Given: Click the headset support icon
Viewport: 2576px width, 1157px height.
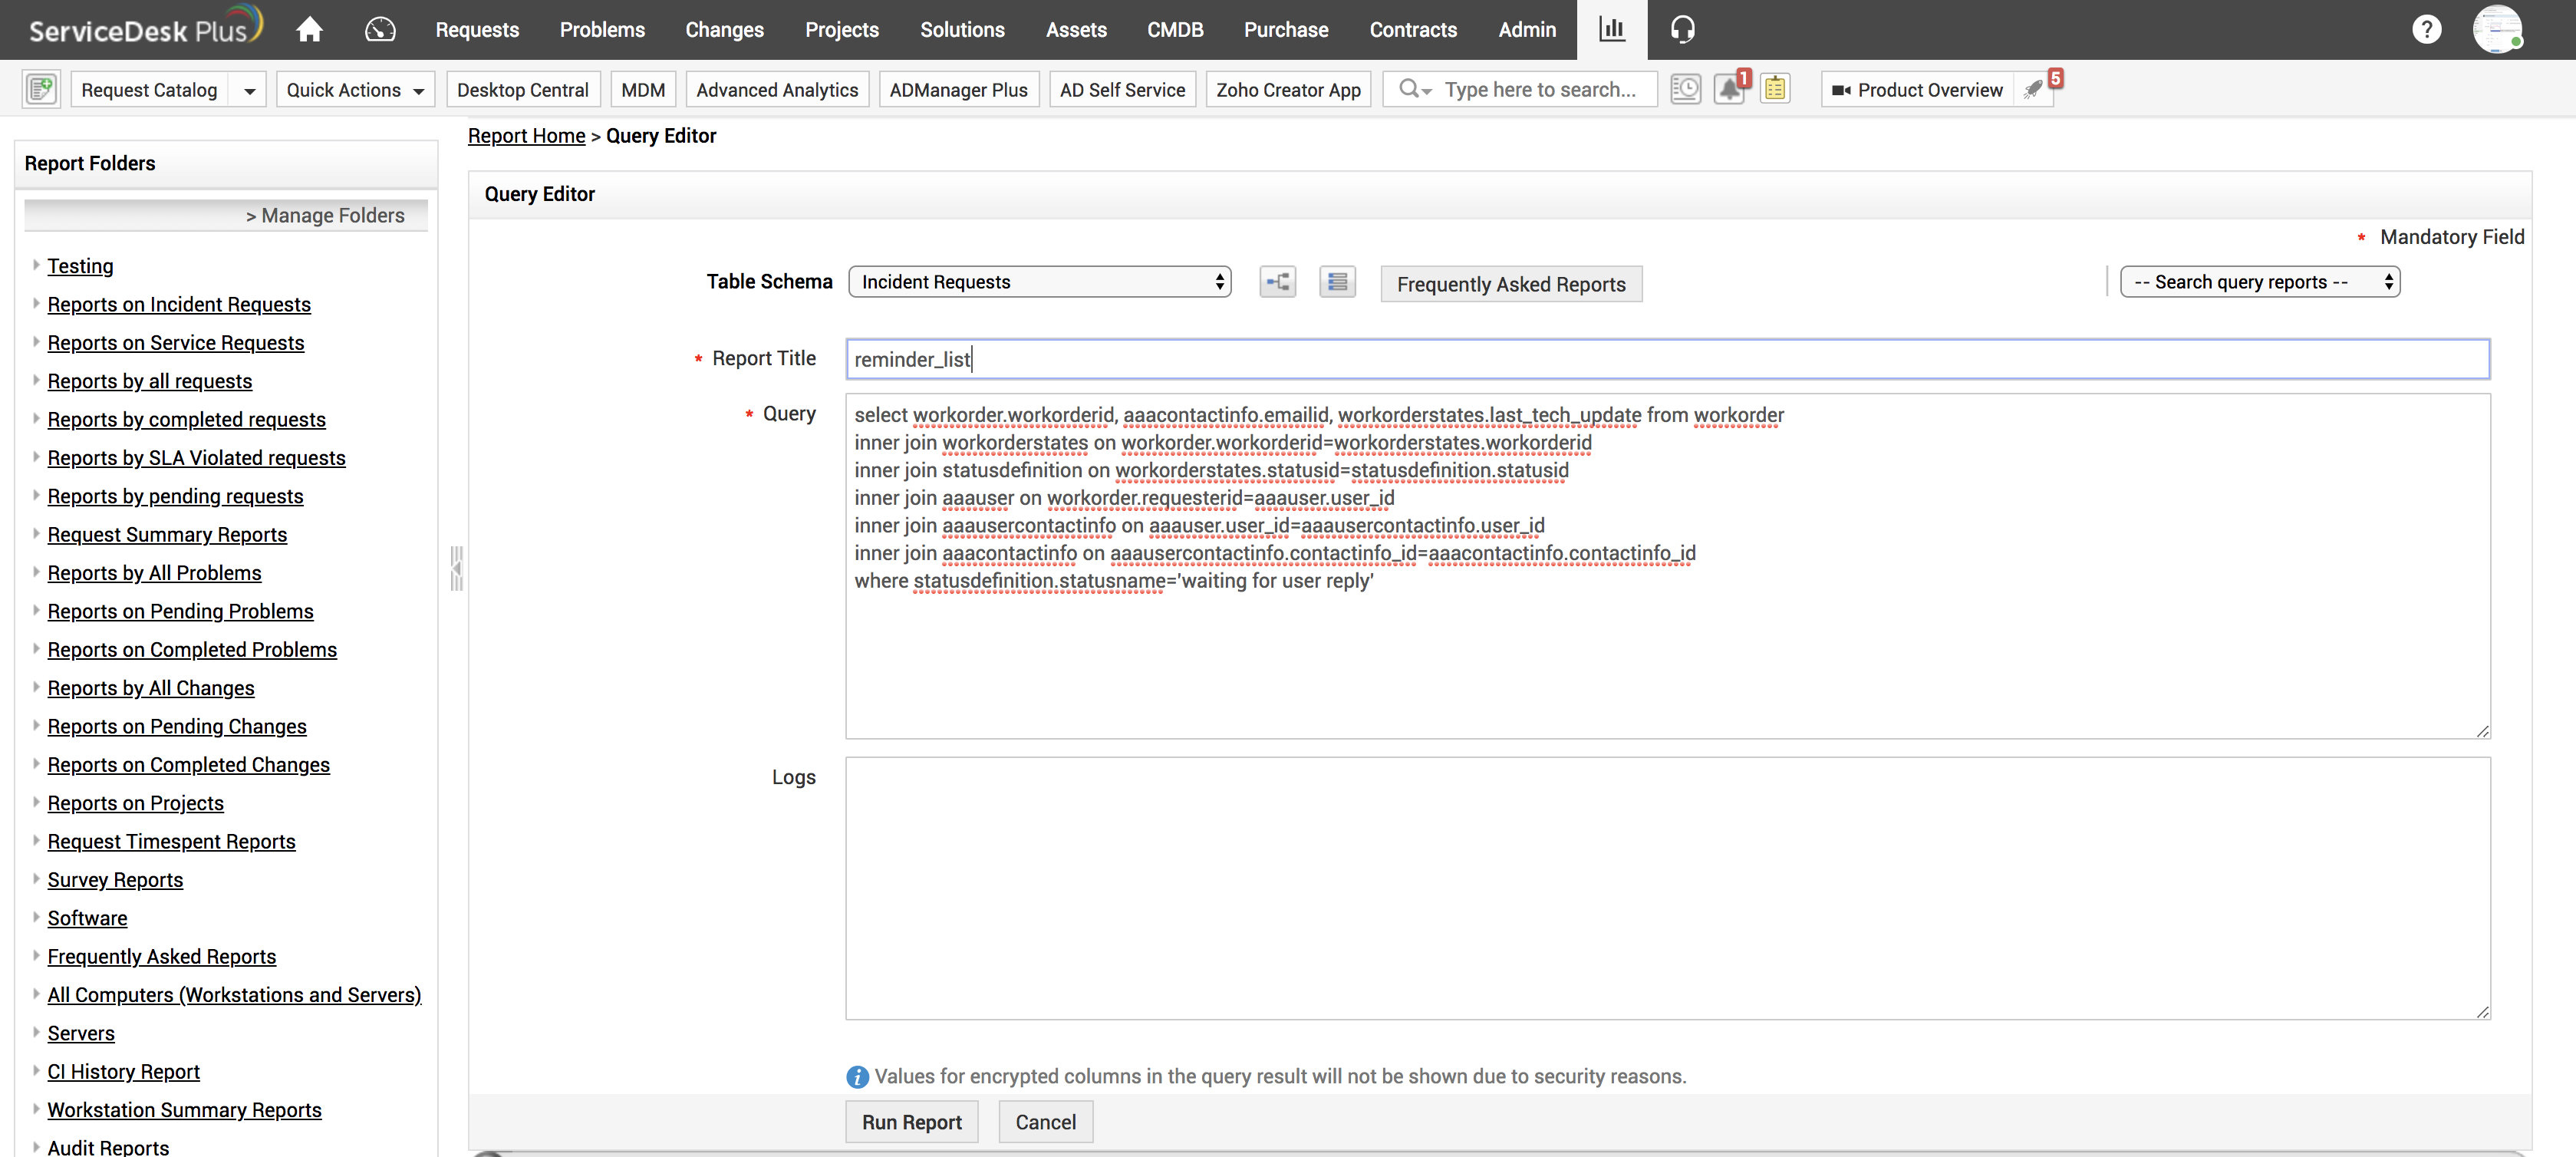Looking at the screenshot, I should (1682, 30).
